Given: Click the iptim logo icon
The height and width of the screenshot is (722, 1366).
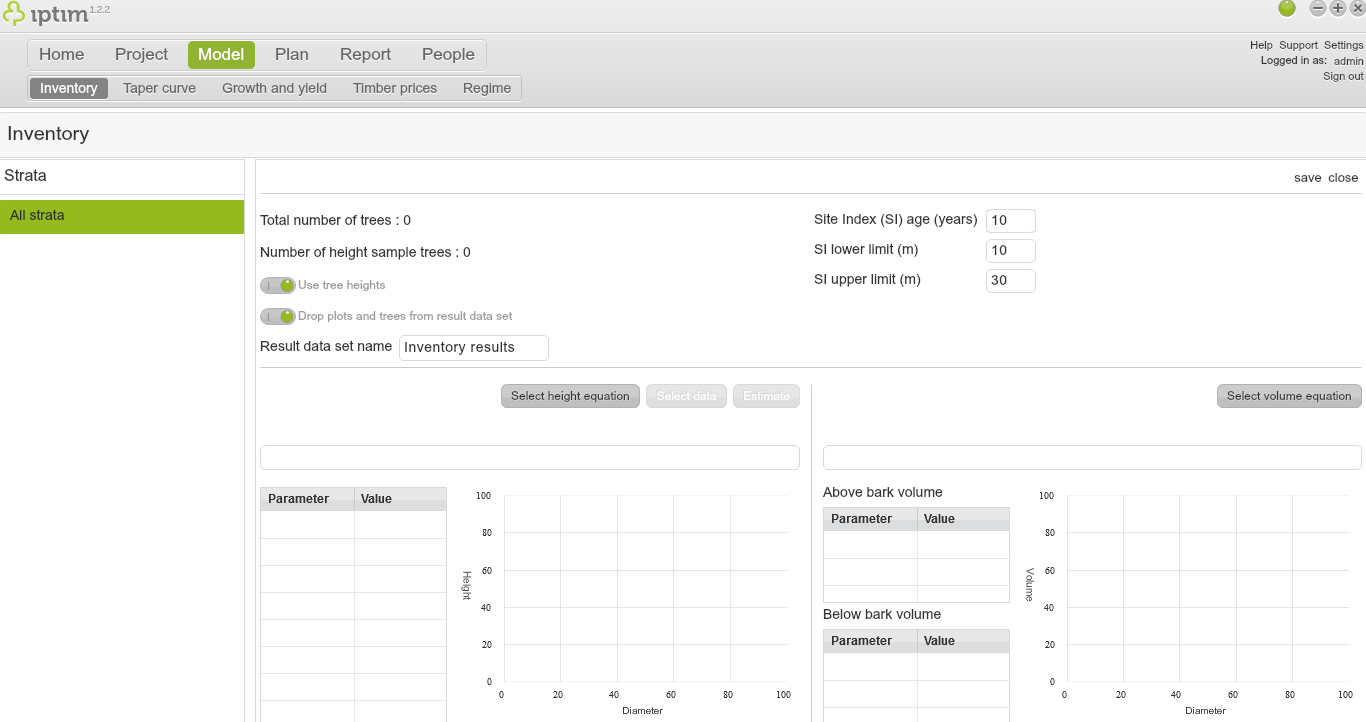Looking at the screenshot, I should 14,14.
